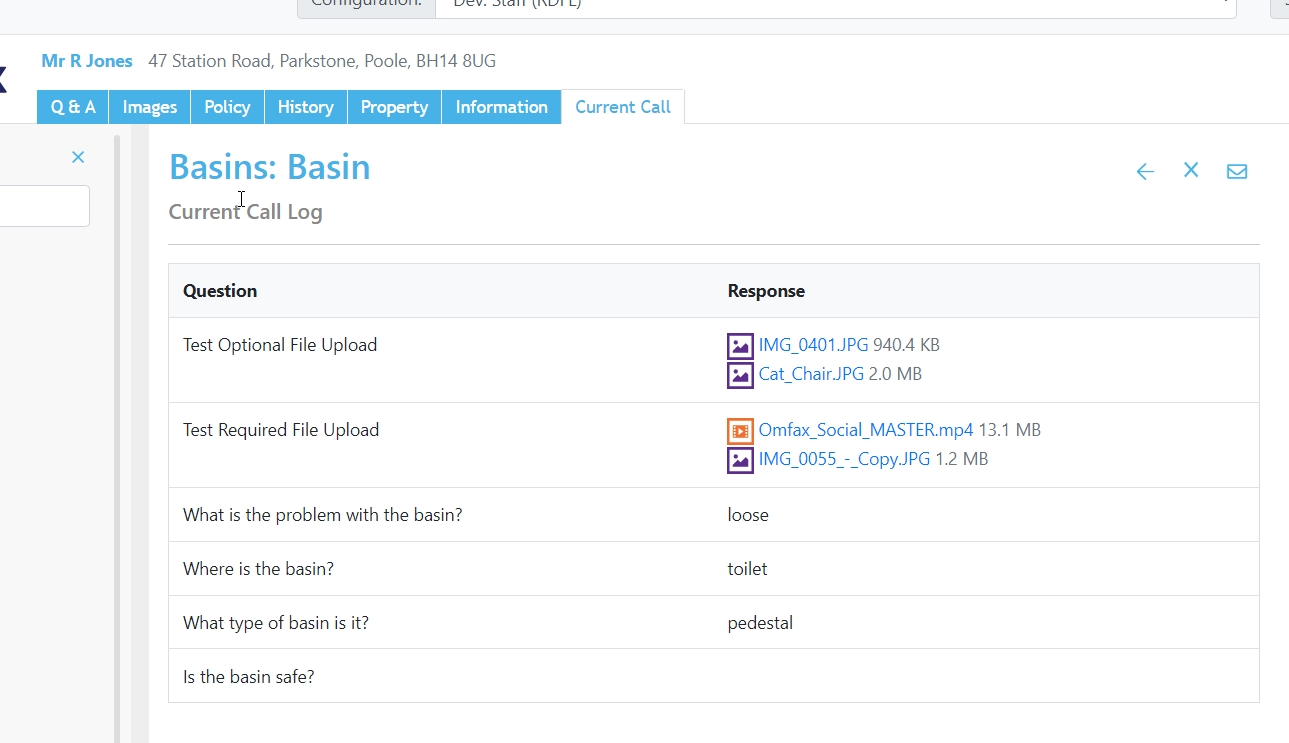Click the envelope email icon

click(1237, 172)
